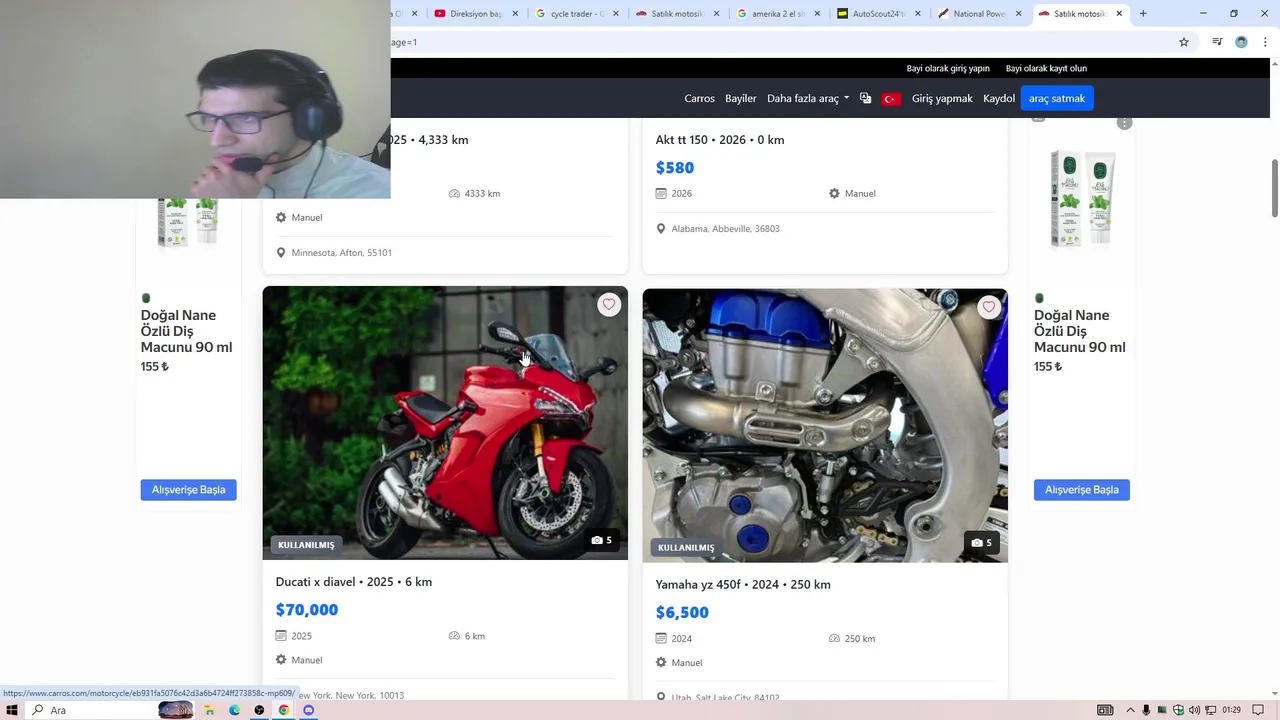Click Giriş yapmak link
The height and width of the screenshot is (720, 1280).
pos(942,98)
